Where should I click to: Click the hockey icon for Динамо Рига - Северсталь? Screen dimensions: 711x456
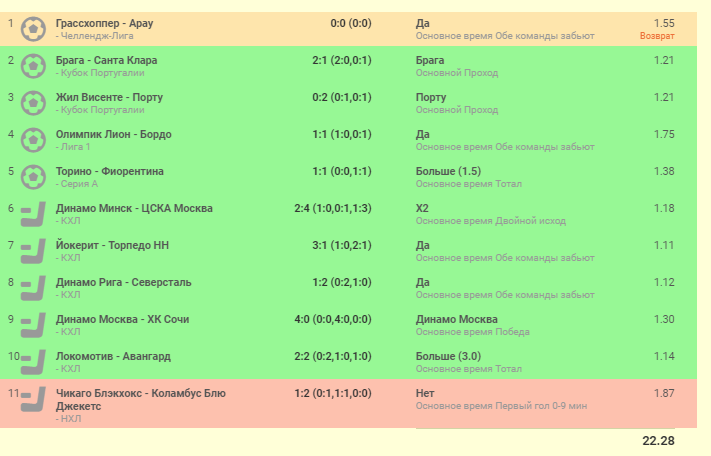tap(33, 288)
